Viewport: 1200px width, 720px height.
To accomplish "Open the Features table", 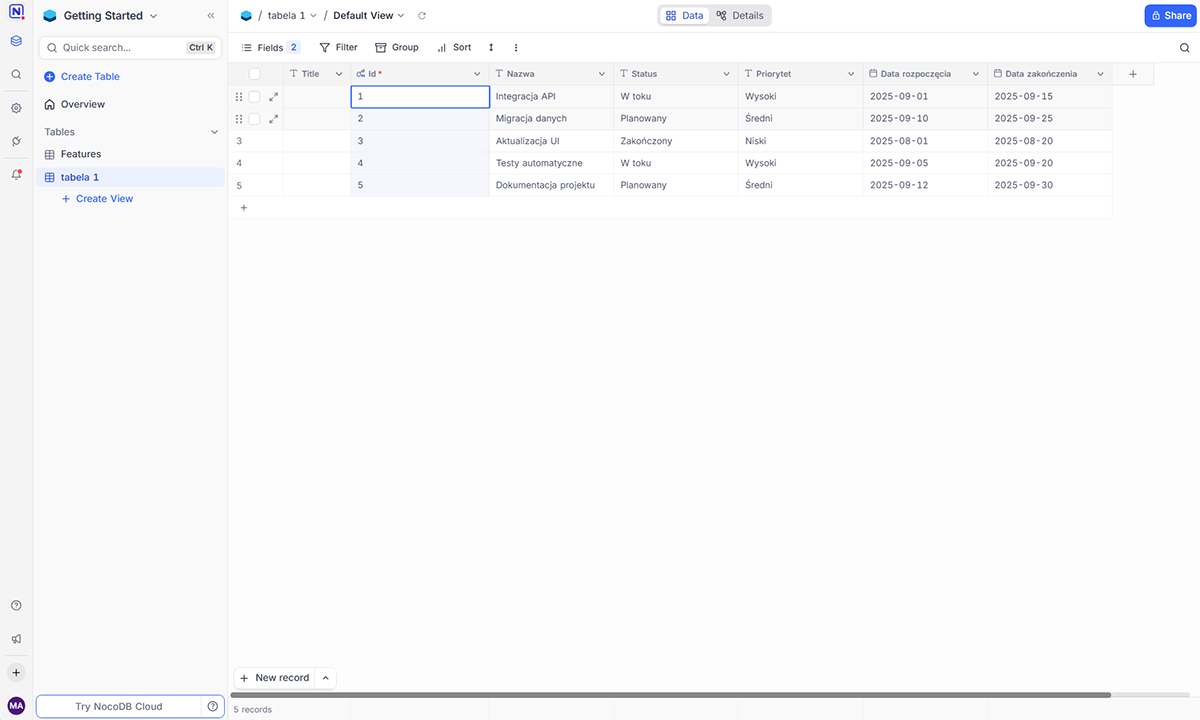I will [81, 154].
